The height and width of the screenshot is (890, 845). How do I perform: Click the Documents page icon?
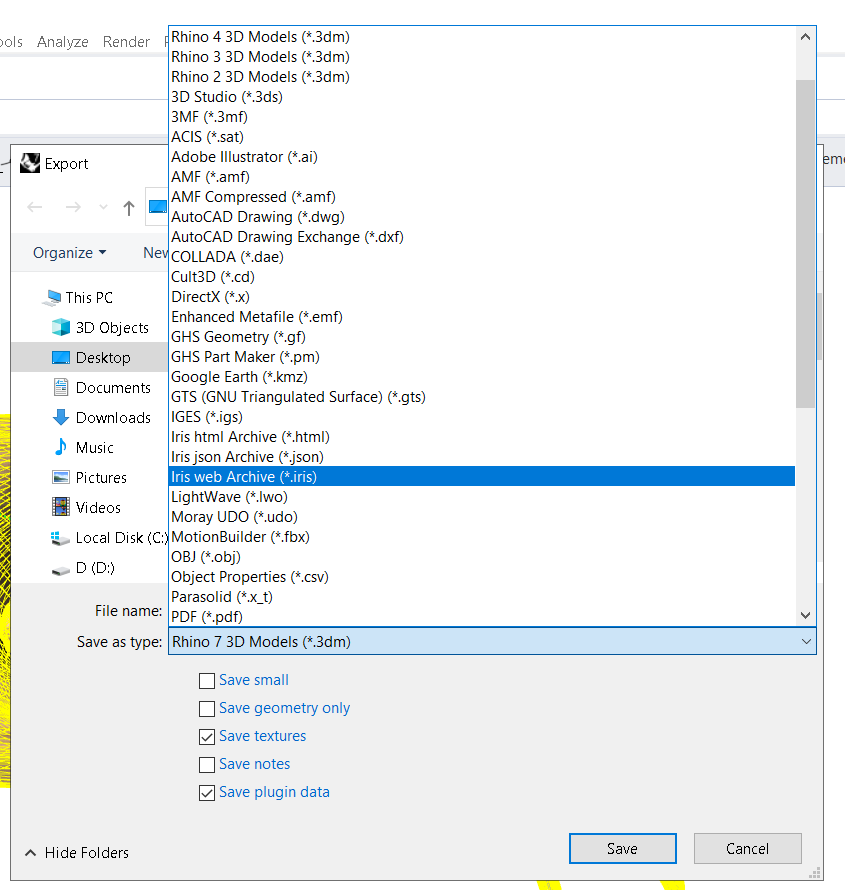point(61,387)
